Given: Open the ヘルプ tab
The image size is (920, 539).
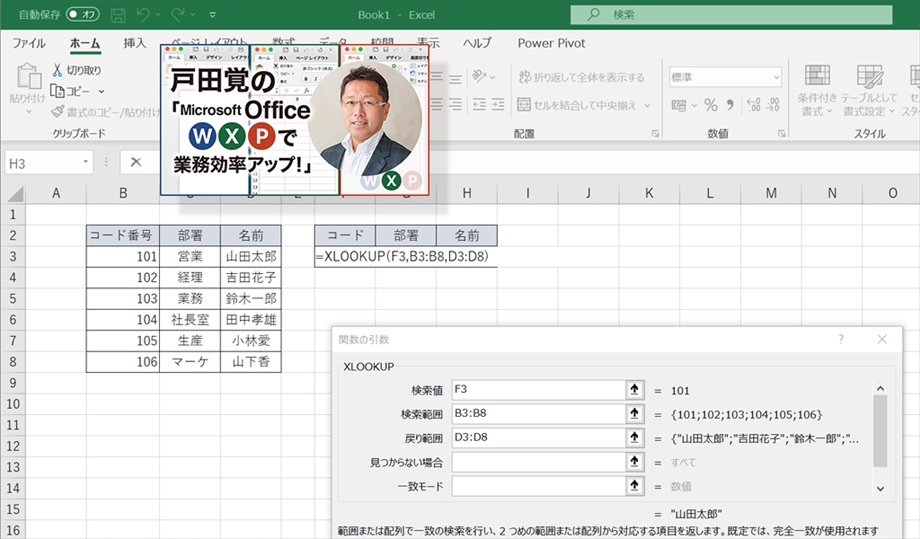Looking at the screenshot, I should point(477,43).
